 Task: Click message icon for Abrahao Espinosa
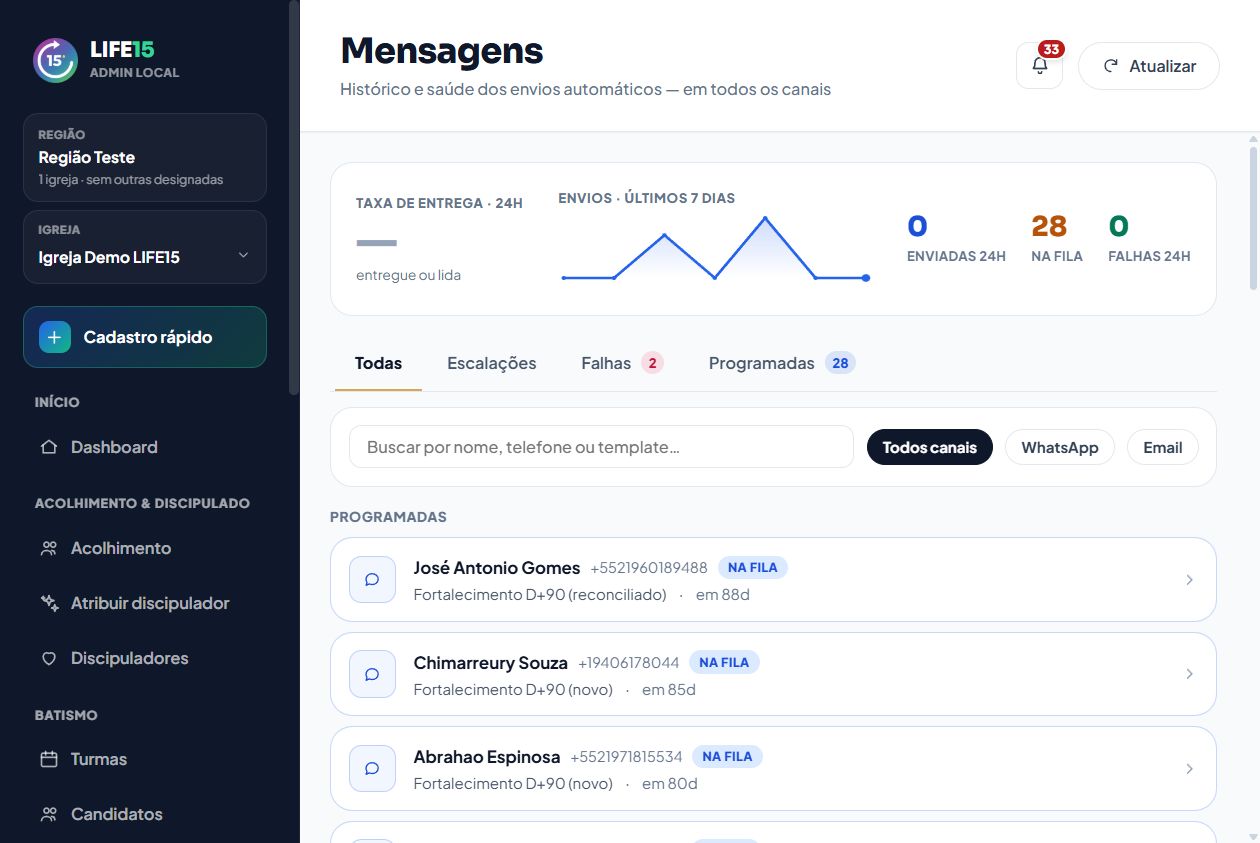[x=372, y=768]
